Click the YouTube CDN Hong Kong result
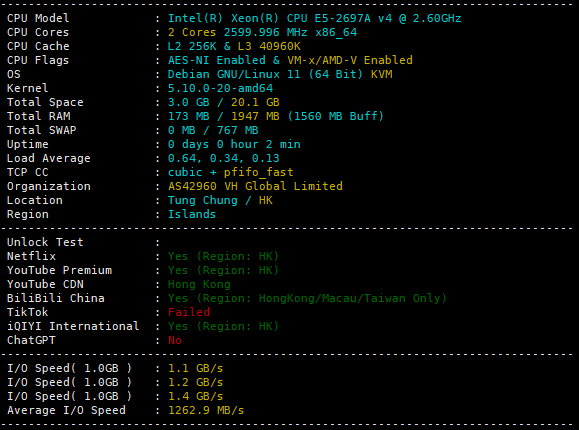This screenshot has width=579, height=430. point(199,284)
